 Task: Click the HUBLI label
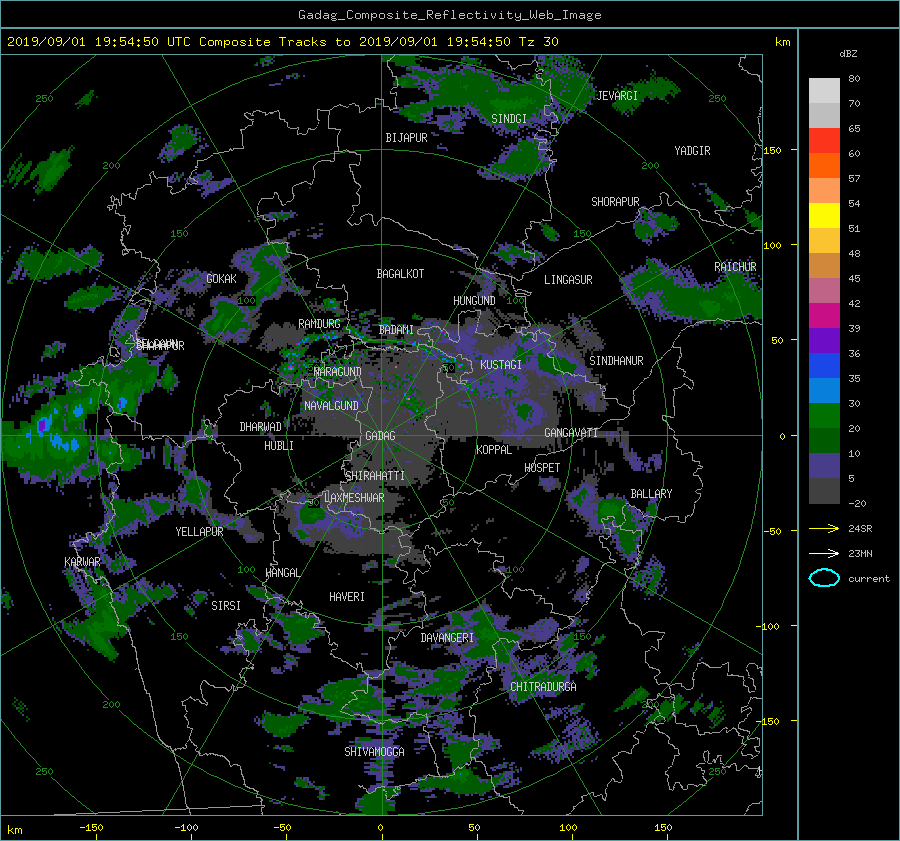pos(279,445)
